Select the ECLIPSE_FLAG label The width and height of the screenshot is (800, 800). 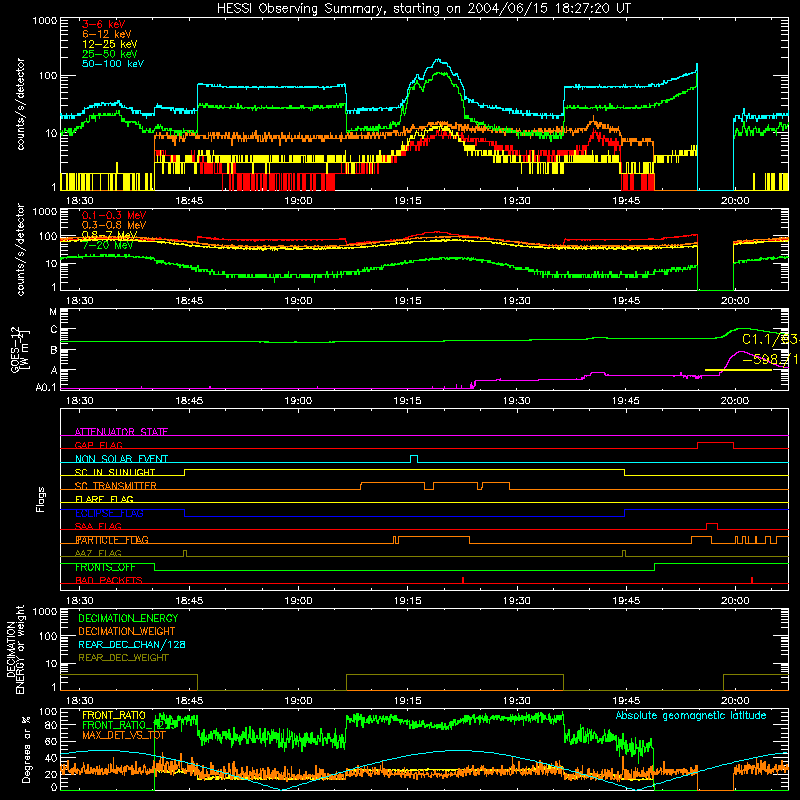tap(109, 513)
